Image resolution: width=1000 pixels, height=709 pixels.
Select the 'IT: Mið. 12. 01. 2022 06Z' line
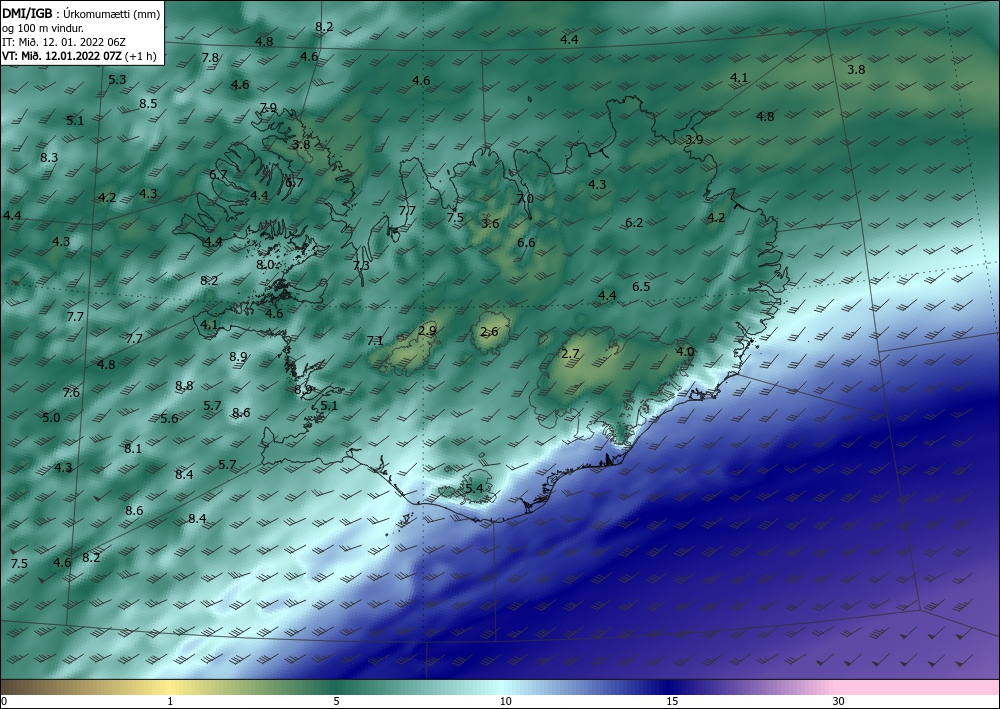pos(64,42)
